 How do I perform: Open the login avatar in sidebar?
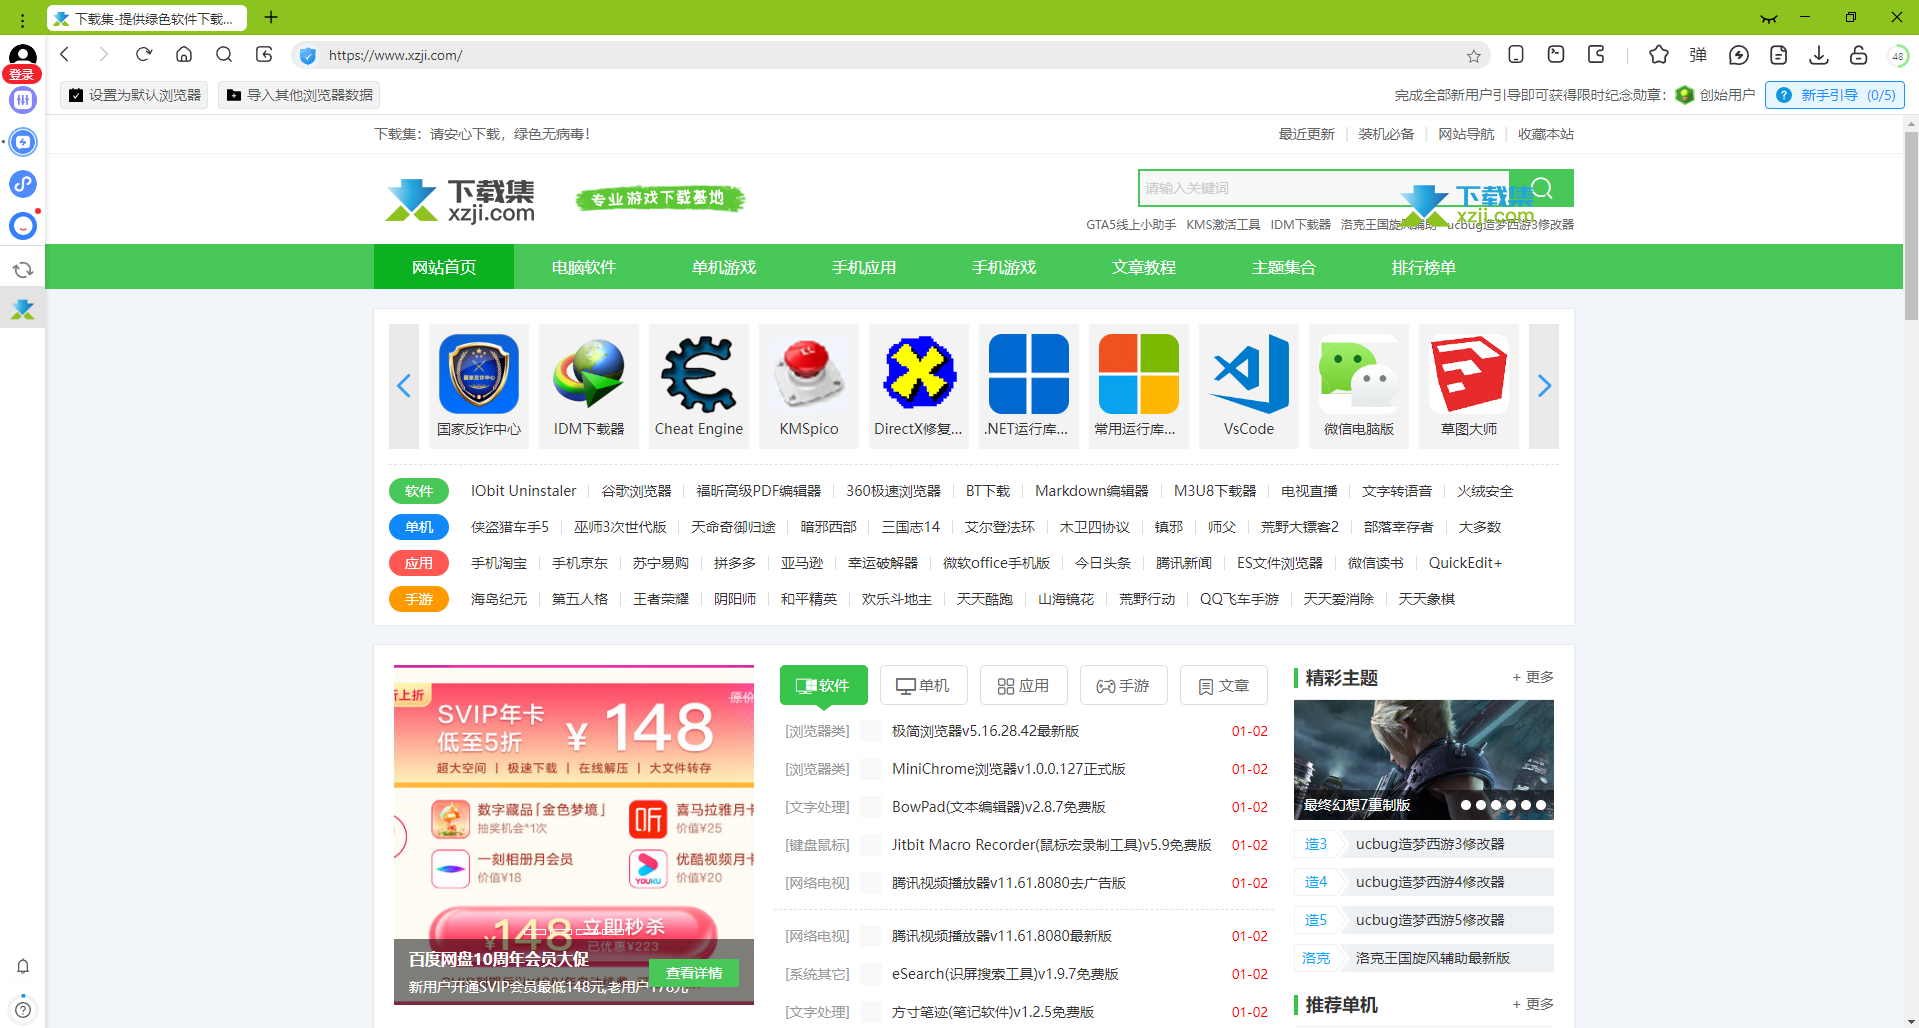pos(22,60)
